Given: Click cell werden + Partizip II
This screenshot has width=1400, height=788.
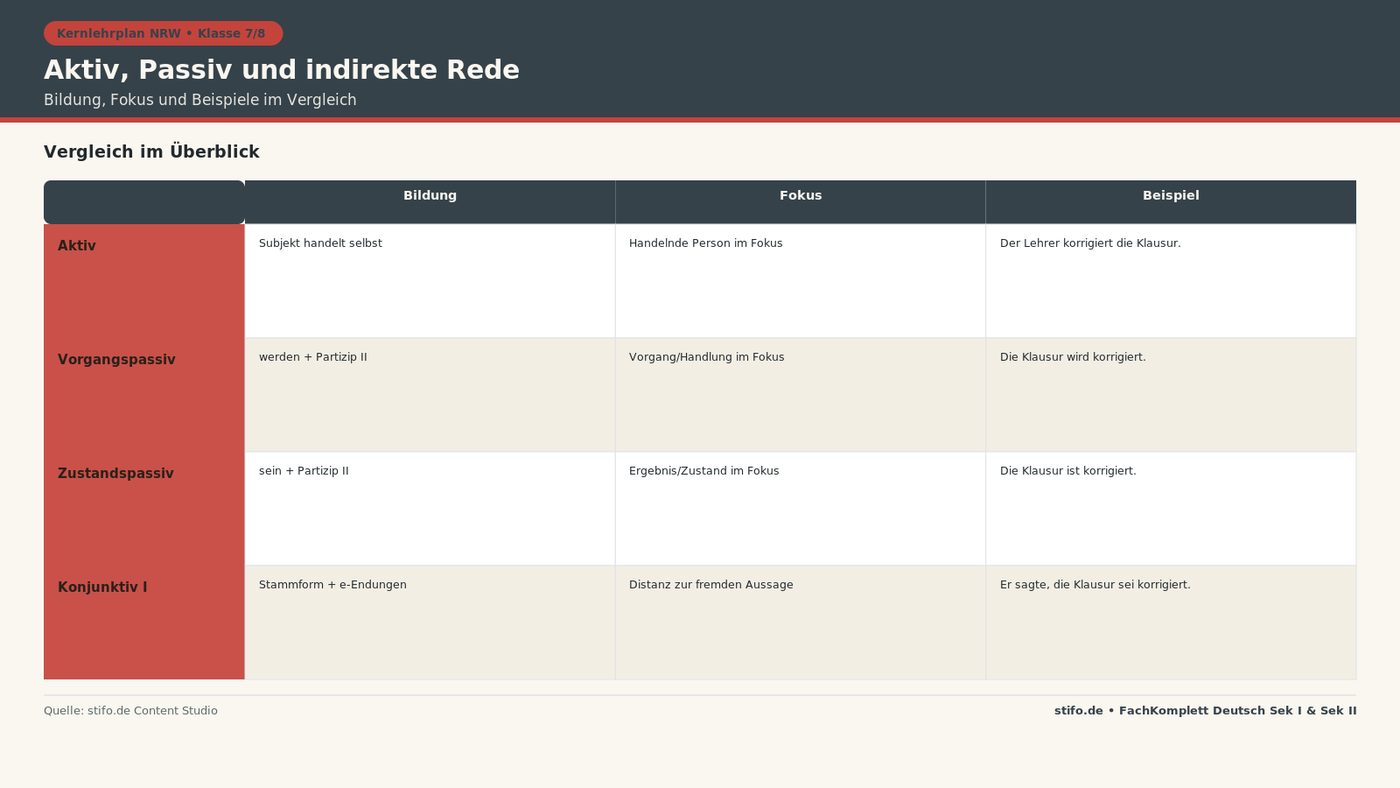Looking at the screenshot, I should (x=430, y=395).
